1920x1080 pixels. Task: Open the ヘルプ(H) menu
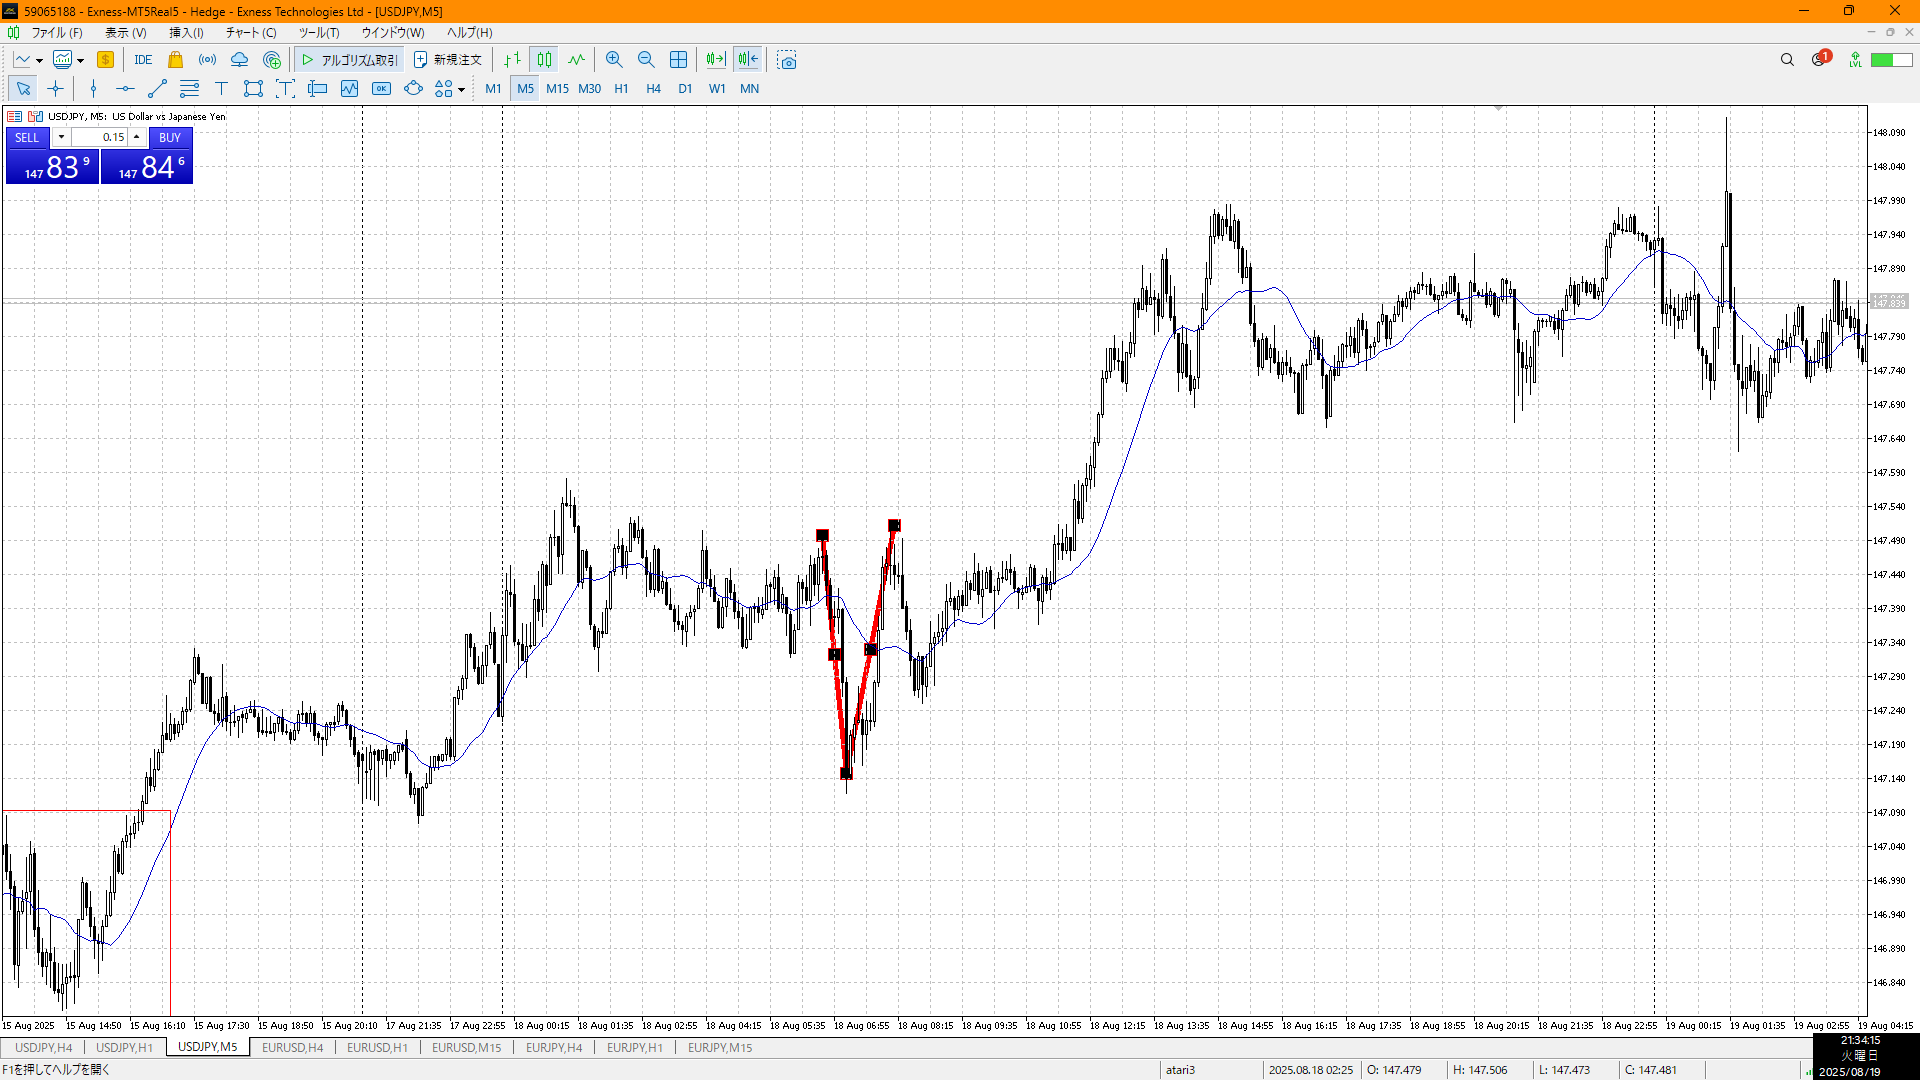click(x=469, y=33)
